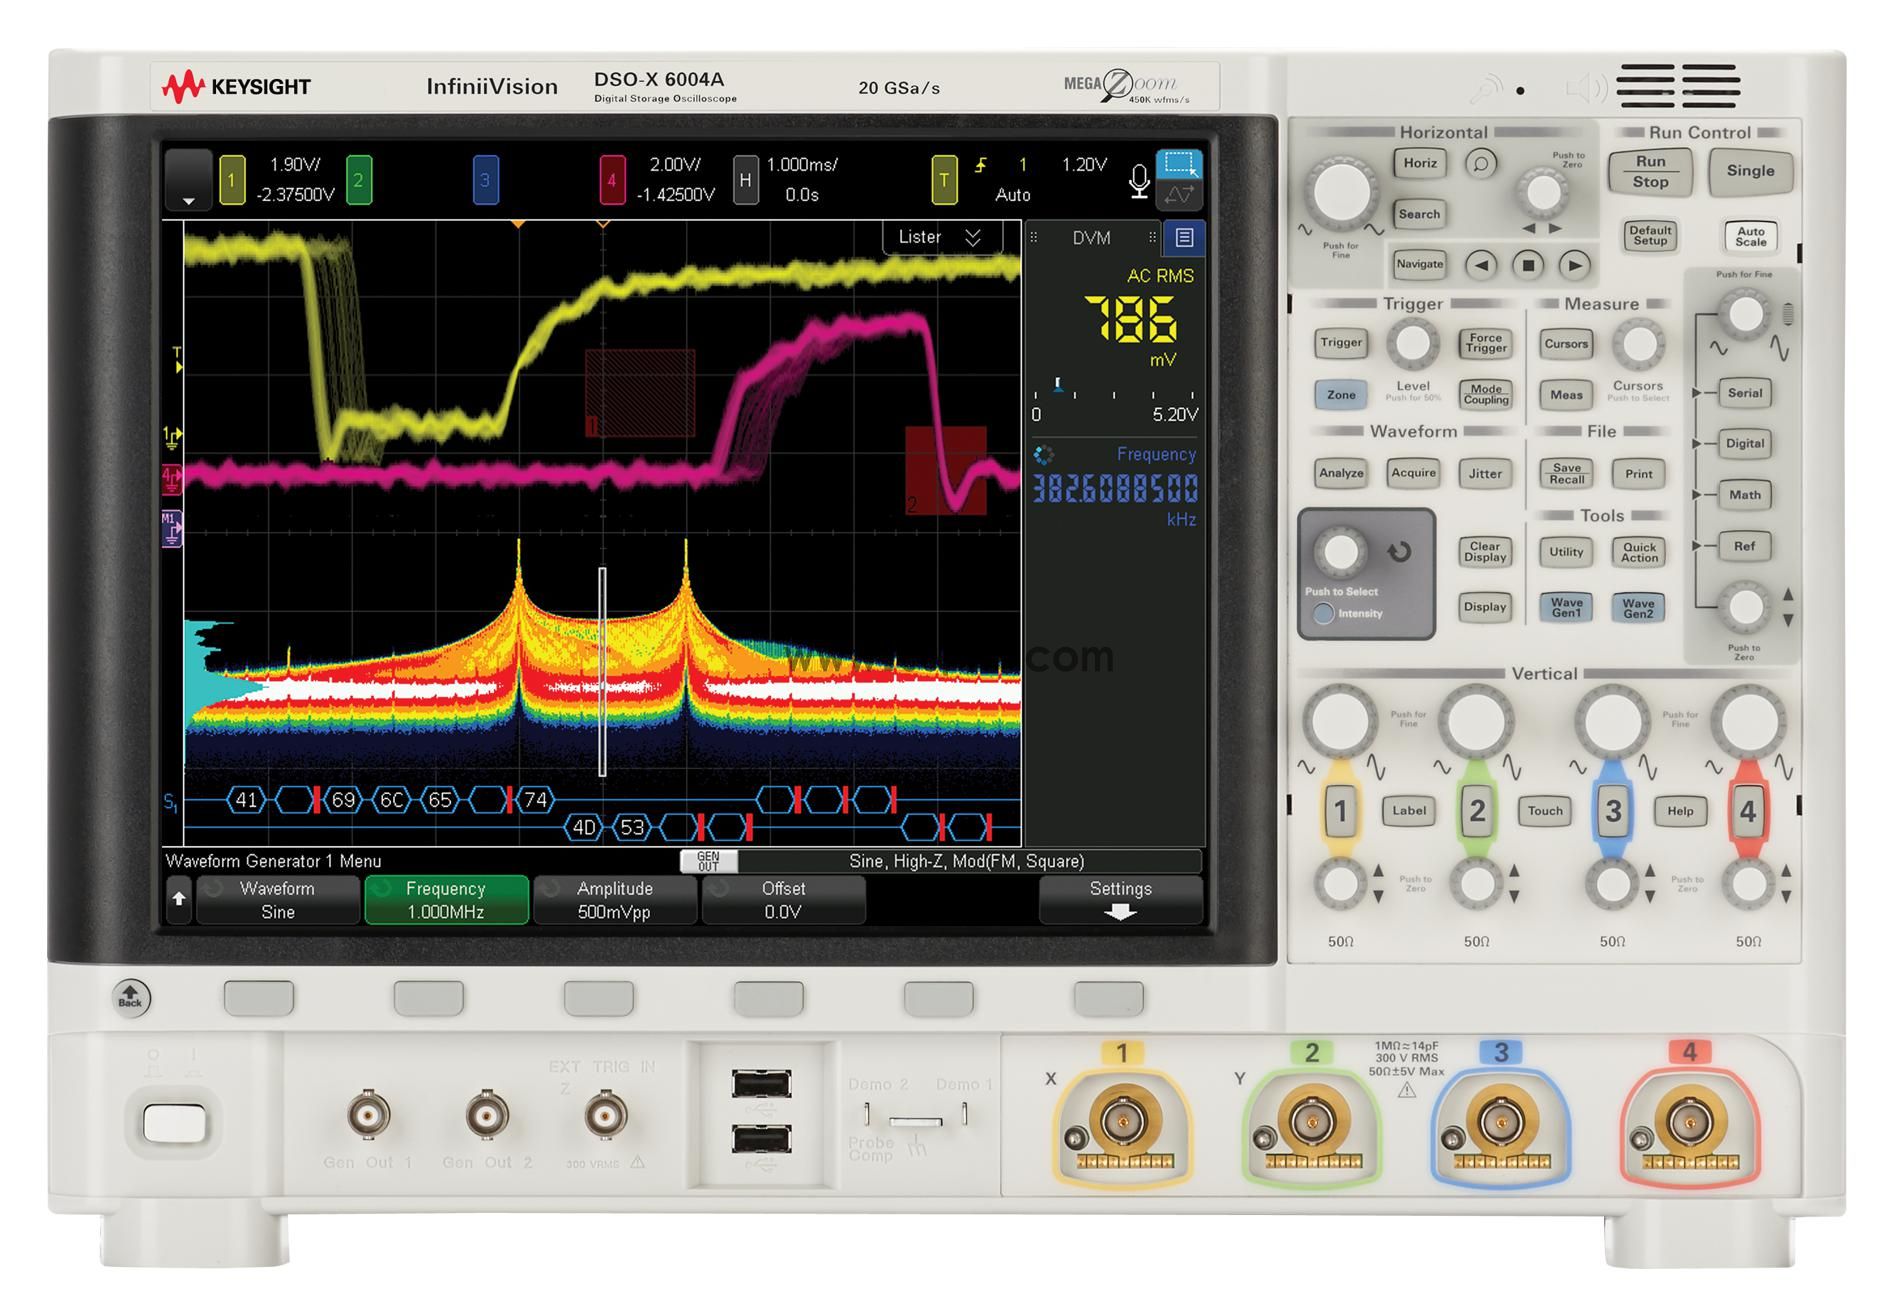Click the navigate backward play button

[1481, 265]
